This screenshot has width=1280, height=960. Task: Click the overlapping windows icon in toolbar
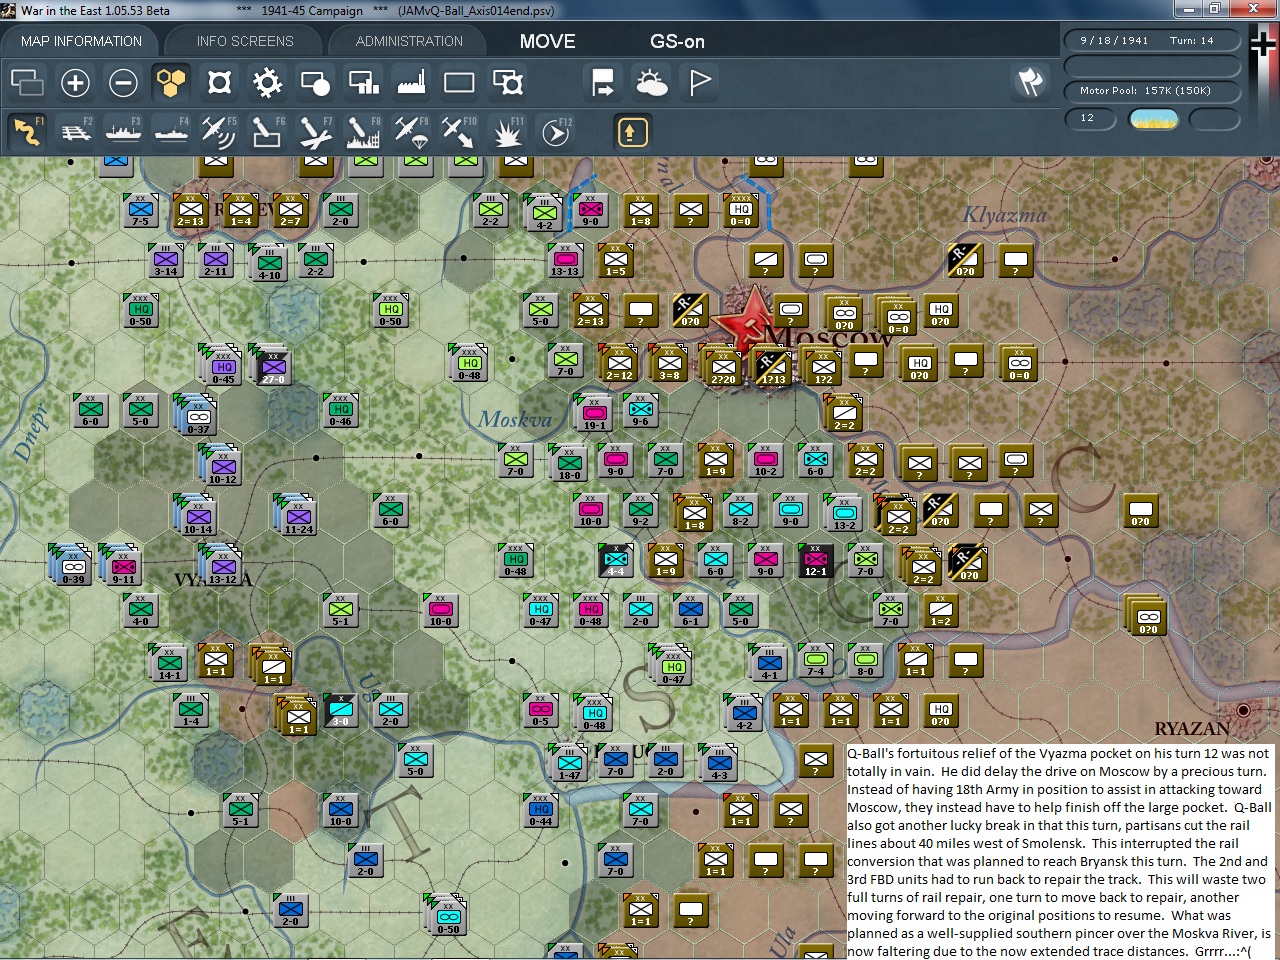pyautogui.click(x=27, y=82)
